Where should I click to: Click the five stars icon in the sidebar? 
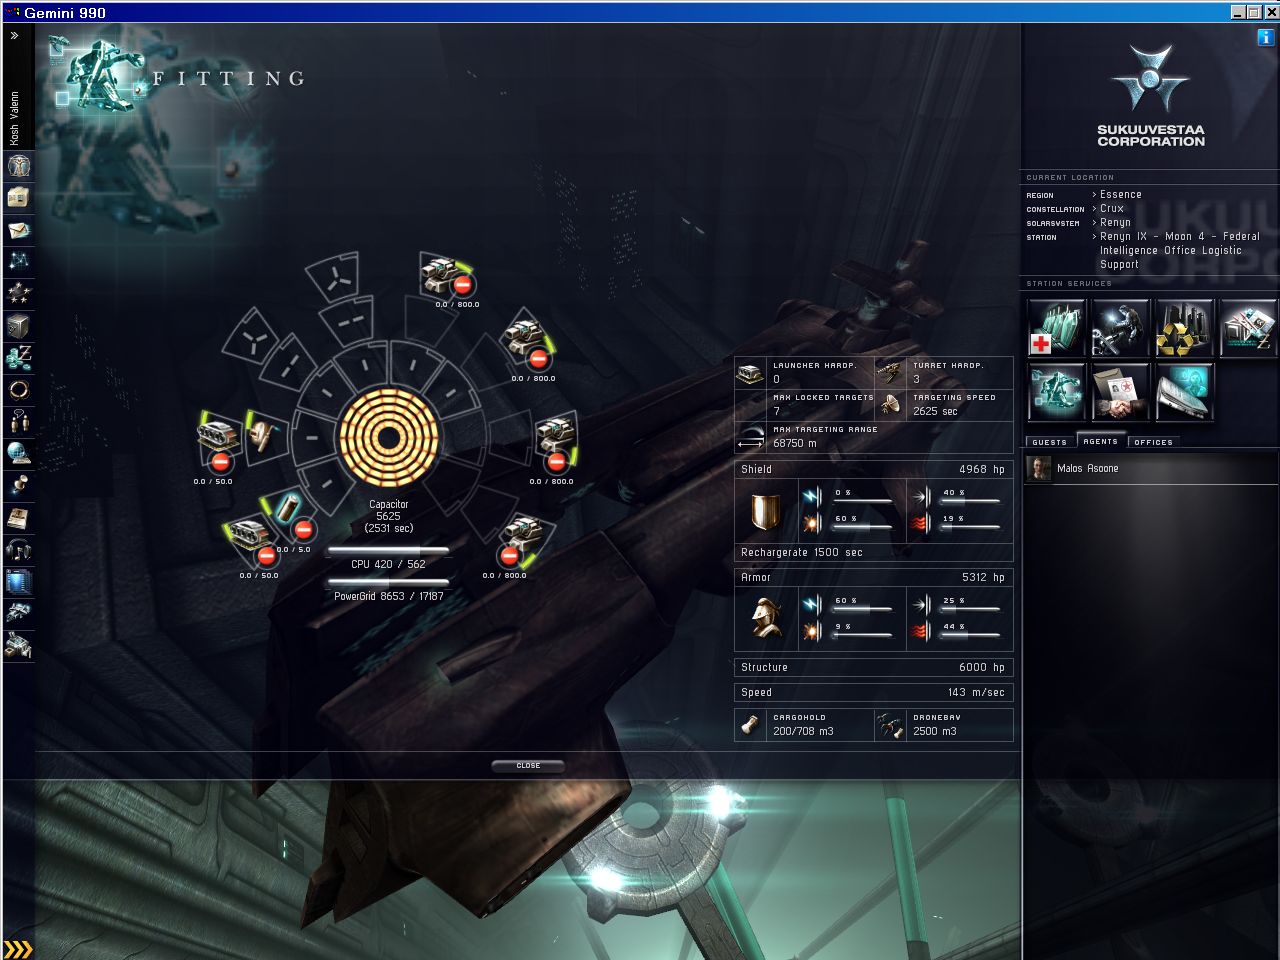[18, 294]
